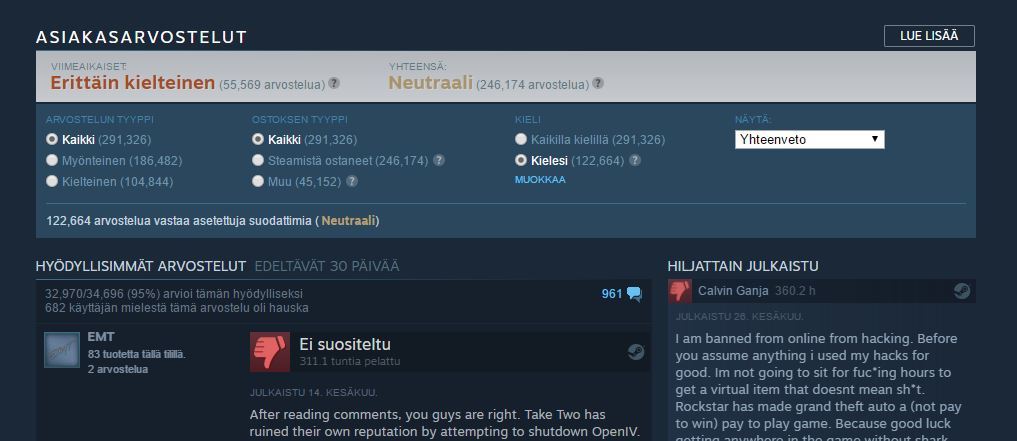1017x441 pixels.
Task: Select Kielteinen review type radio button
Action: [x=52, y=182]
